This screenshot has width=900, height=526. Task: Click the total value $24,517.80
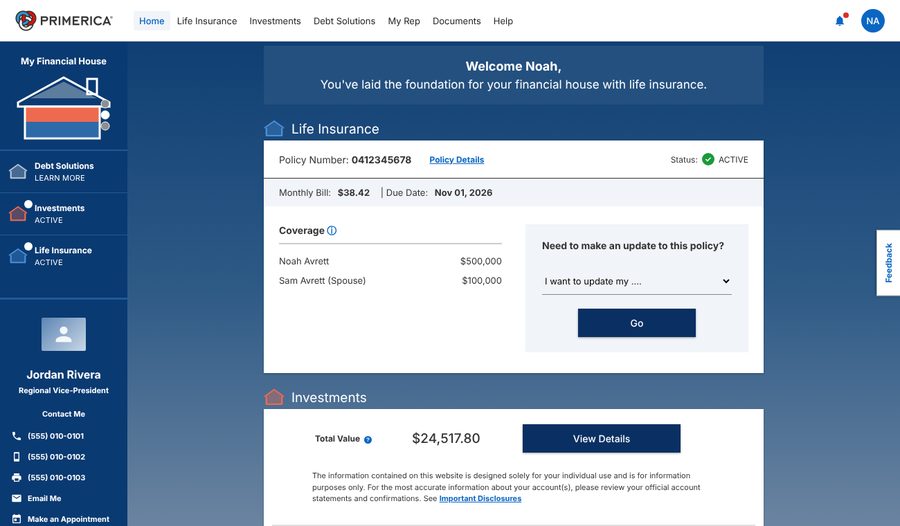pos(446,439)
